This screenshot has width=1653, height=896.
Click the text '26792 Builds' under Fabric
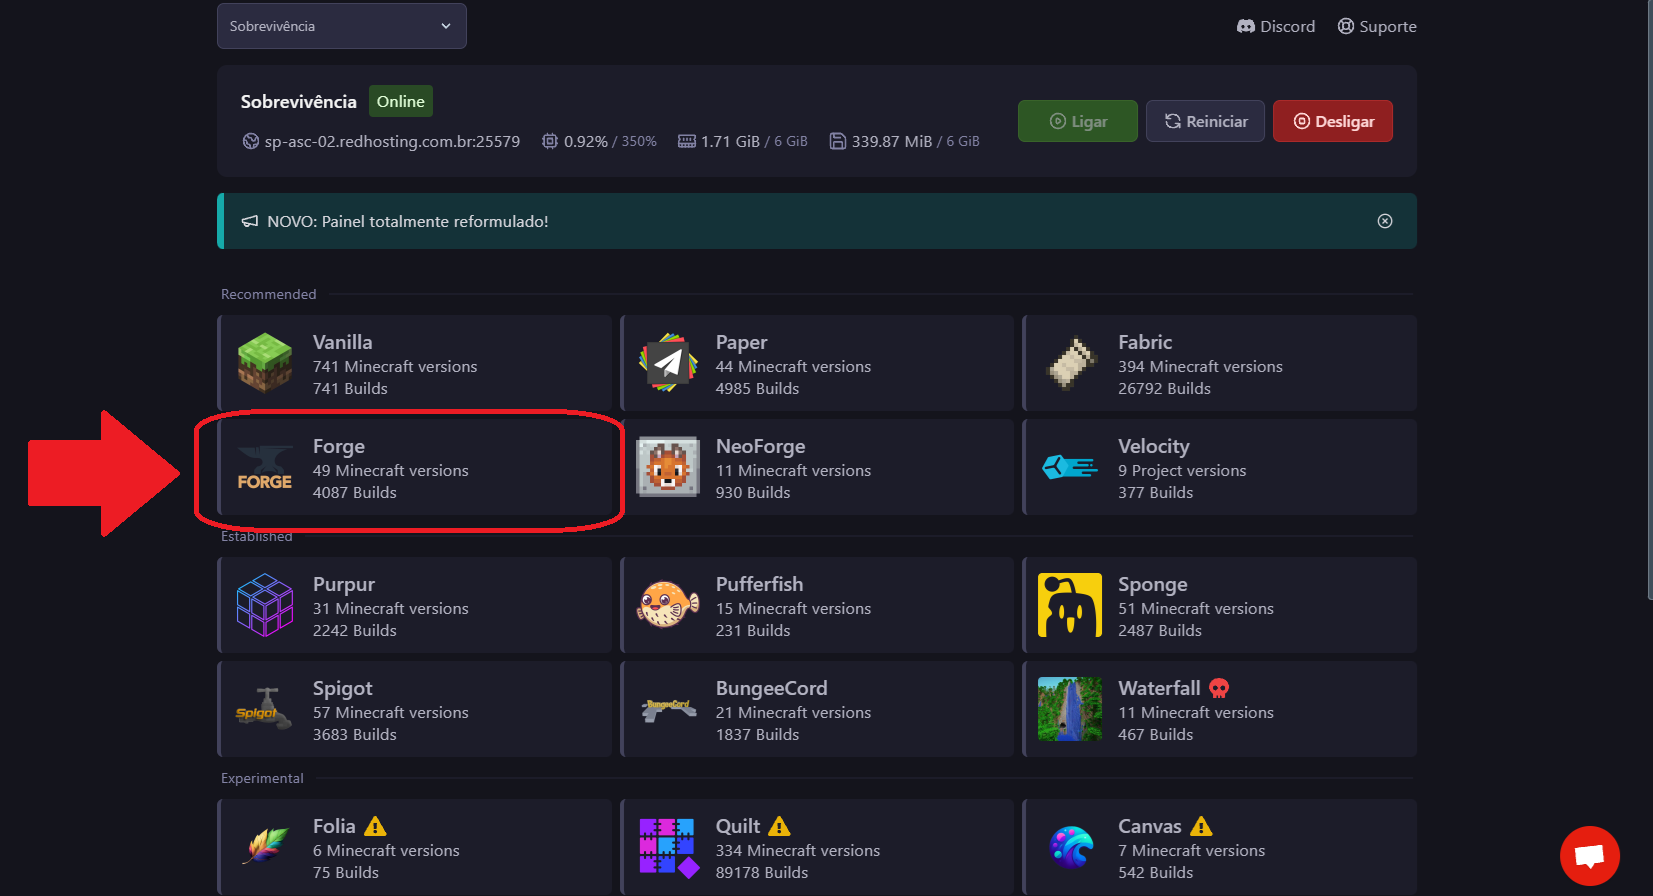[x=1164, y=388]
